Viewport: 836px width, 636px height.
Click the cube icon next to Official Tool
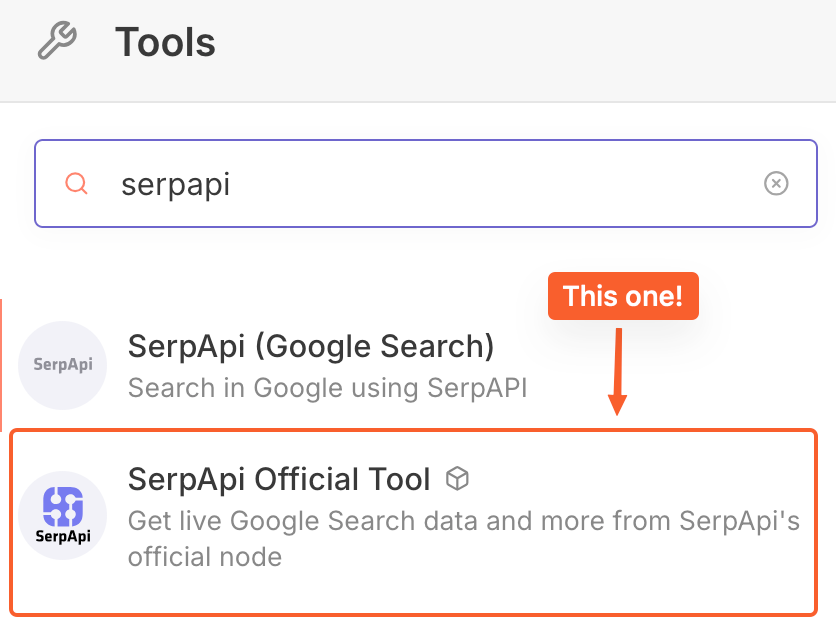[x=457, y=479]
